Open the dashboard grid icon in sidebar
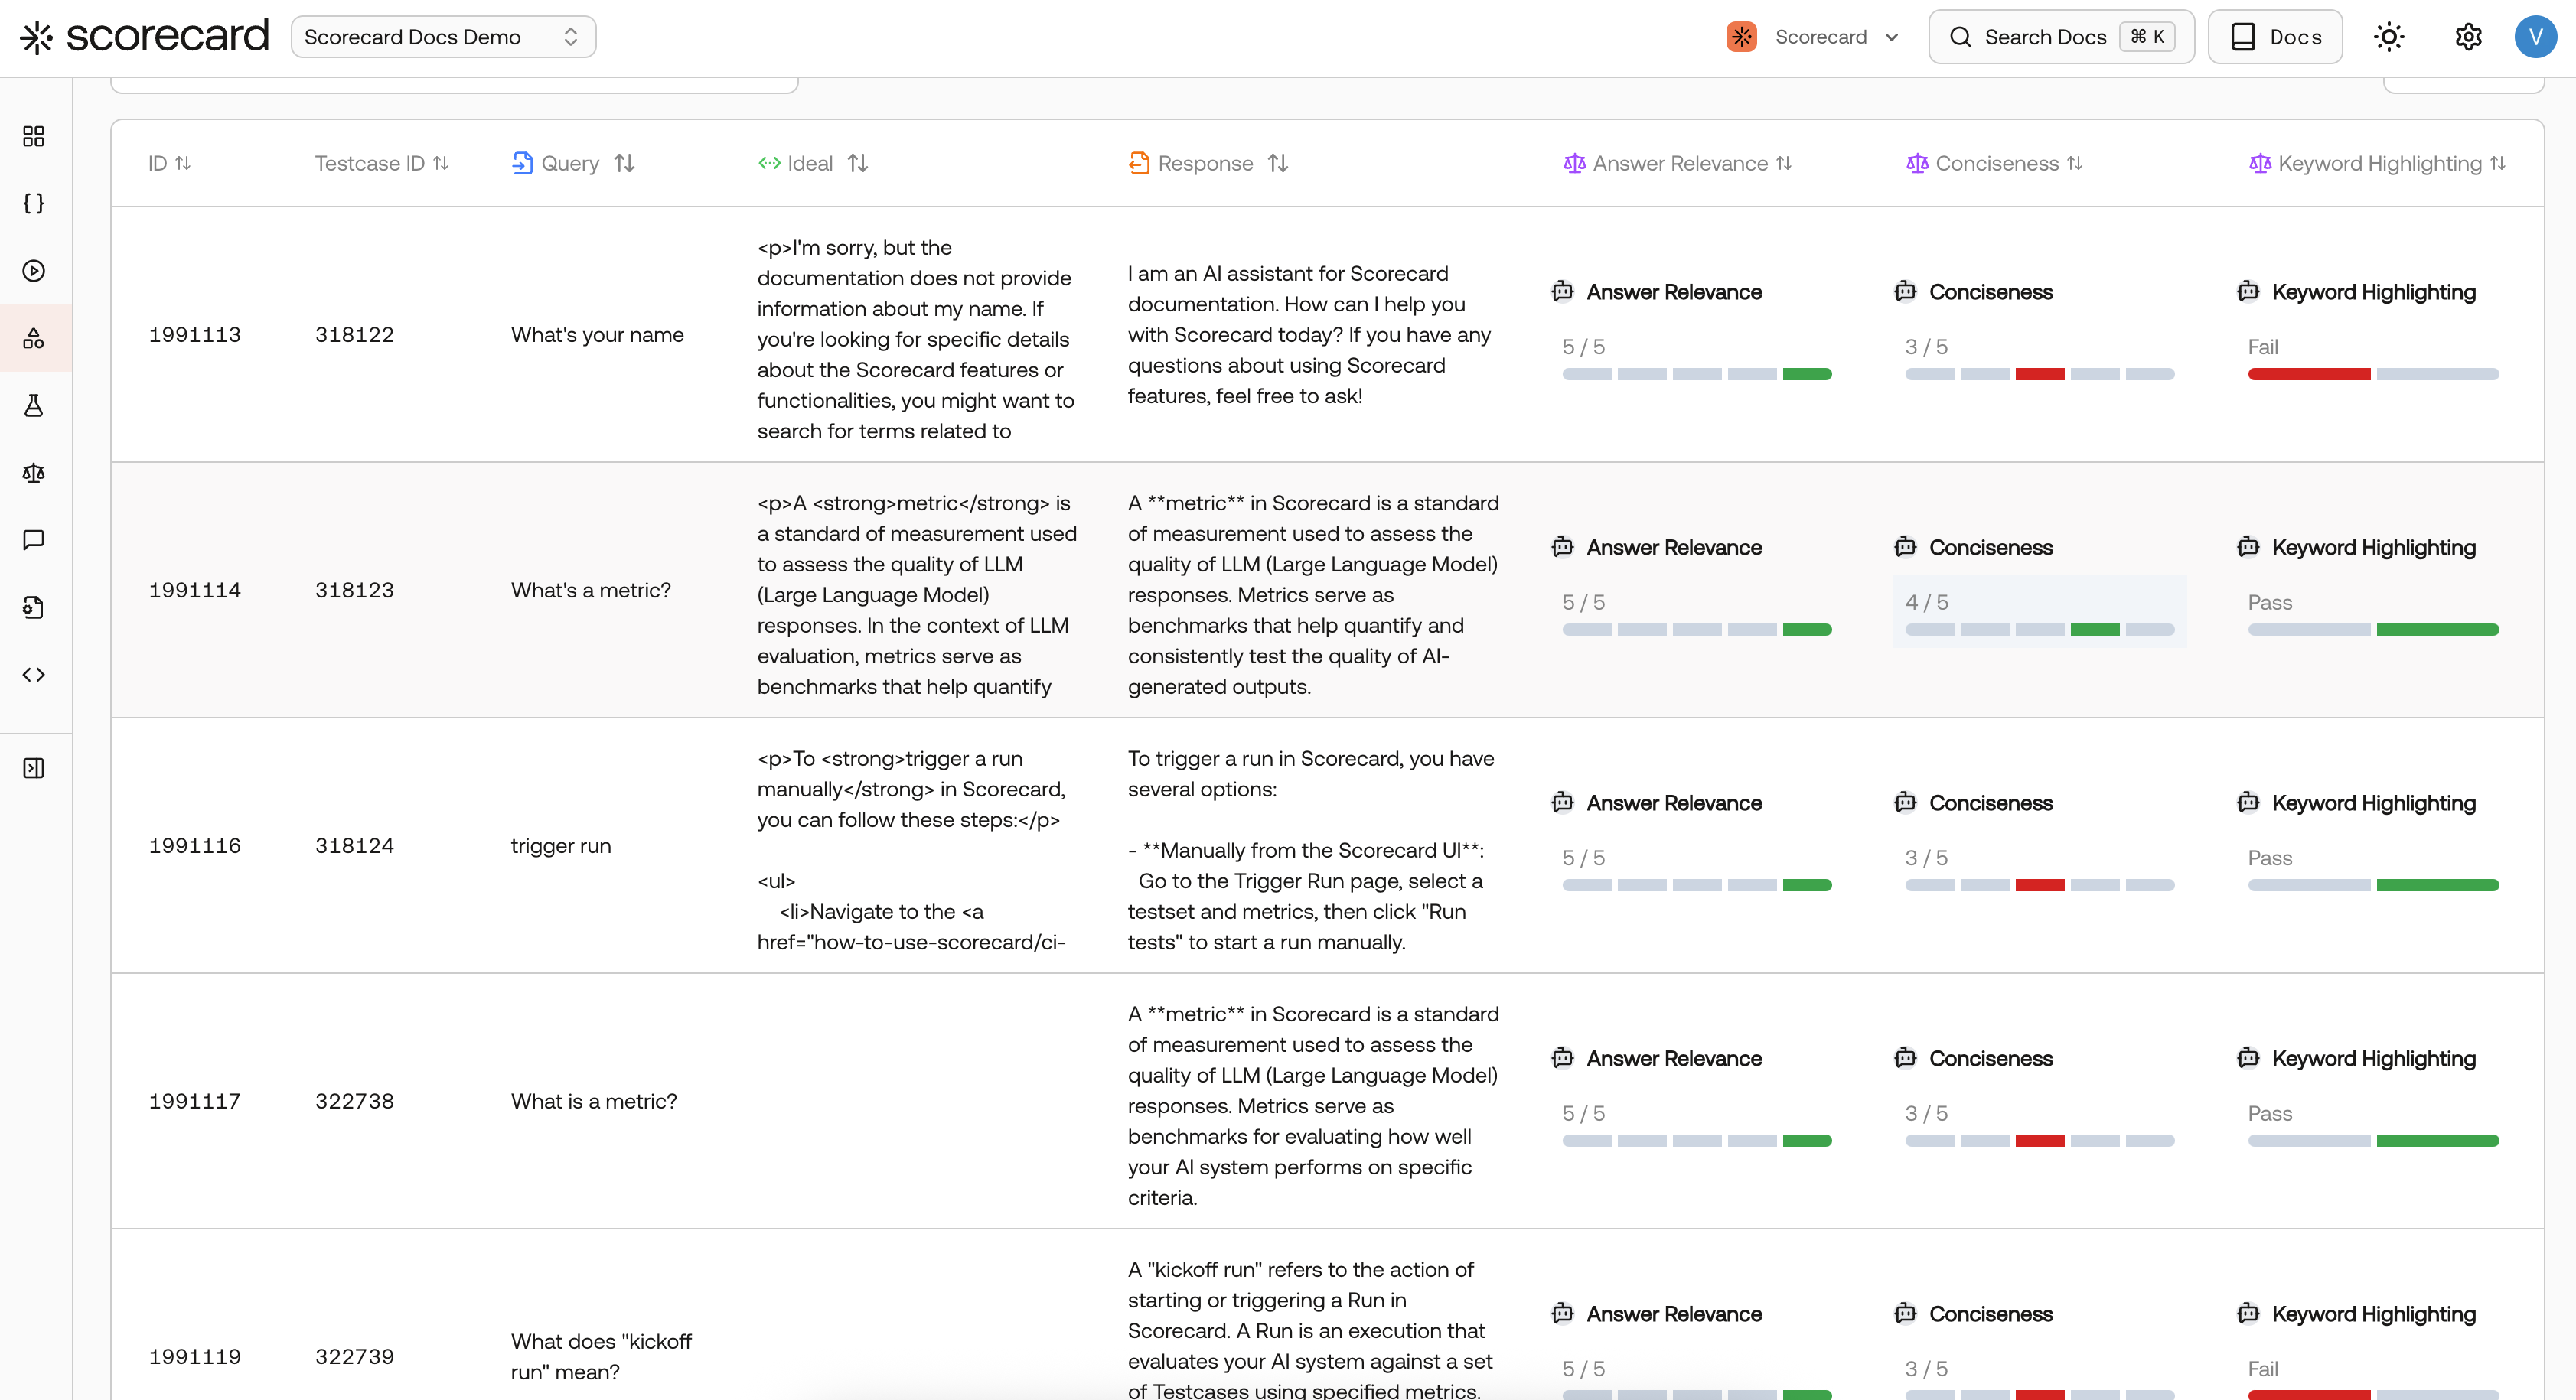The image size is (2576, 1400). 34,136
